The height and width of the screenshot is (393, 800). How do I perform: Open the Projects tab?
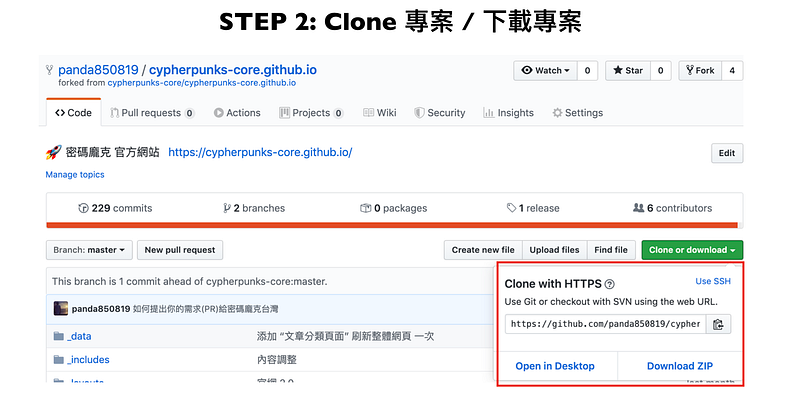tap(311, 113)
